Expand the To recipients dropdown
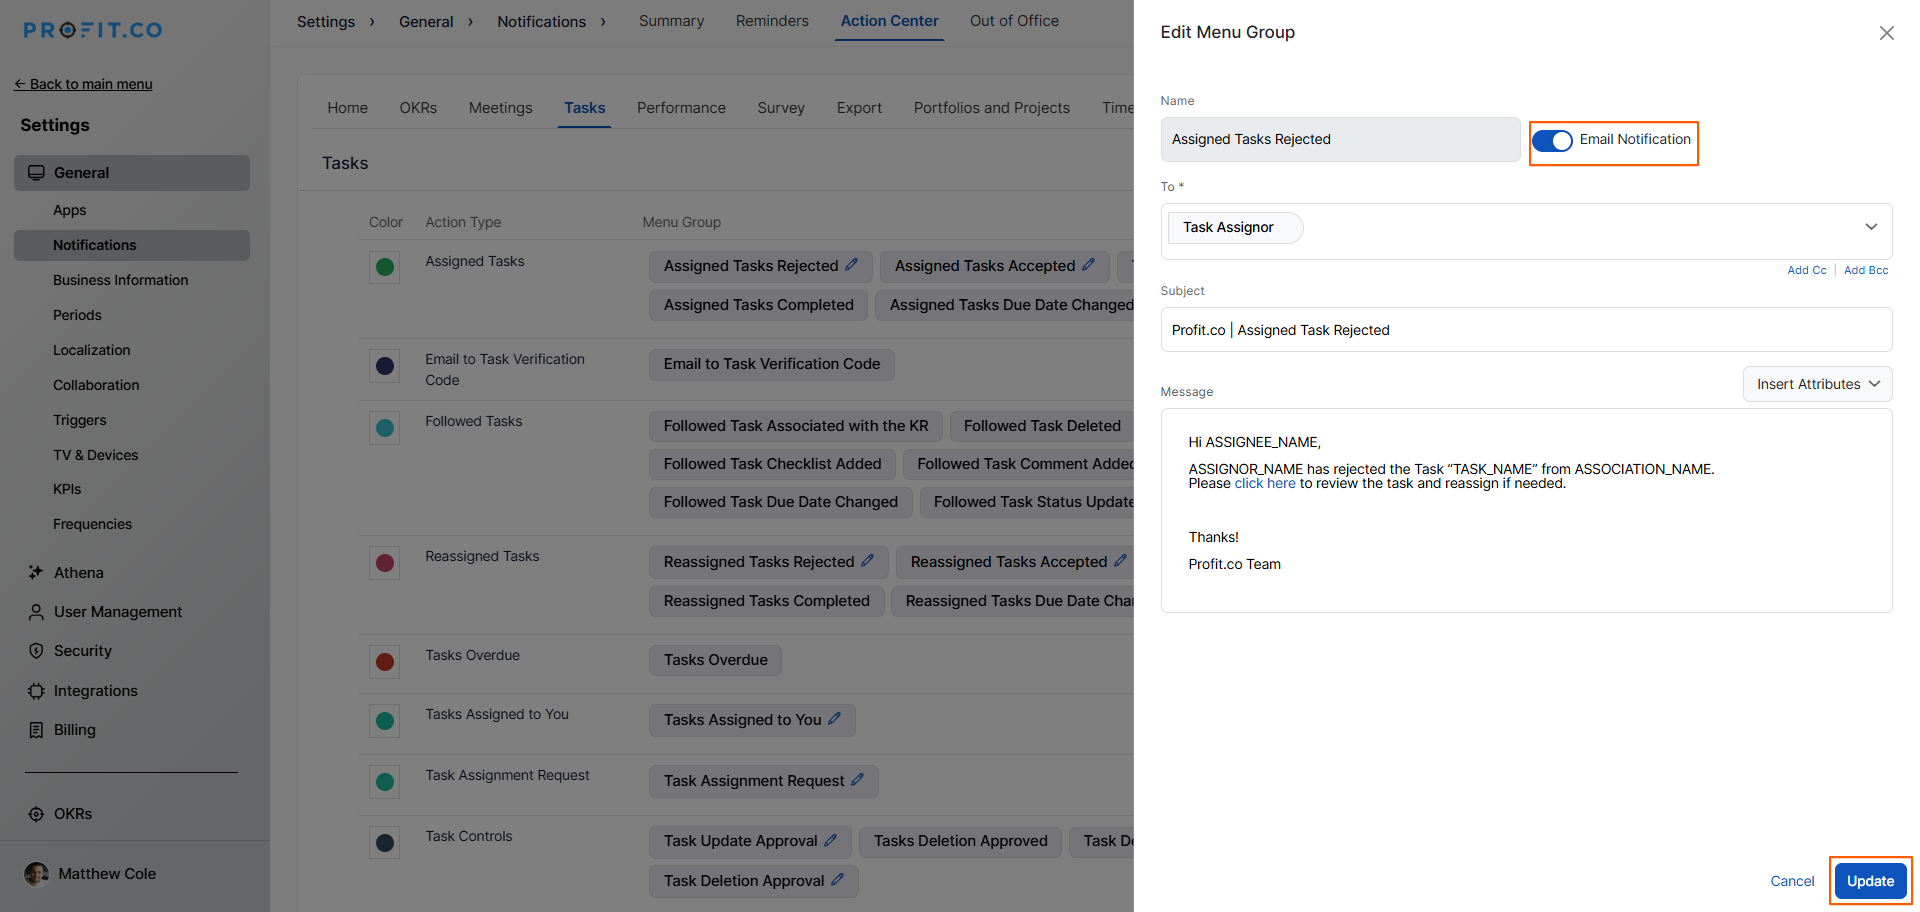This screenshot has height=912, width=1920. (1870, 227)
